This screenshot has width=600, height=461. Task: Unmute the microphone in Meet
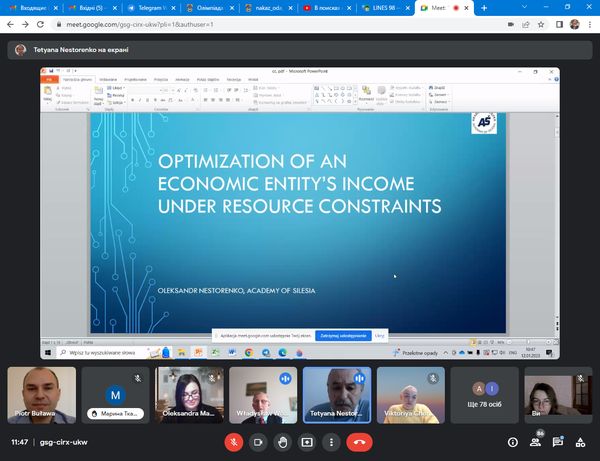(233, 442)
